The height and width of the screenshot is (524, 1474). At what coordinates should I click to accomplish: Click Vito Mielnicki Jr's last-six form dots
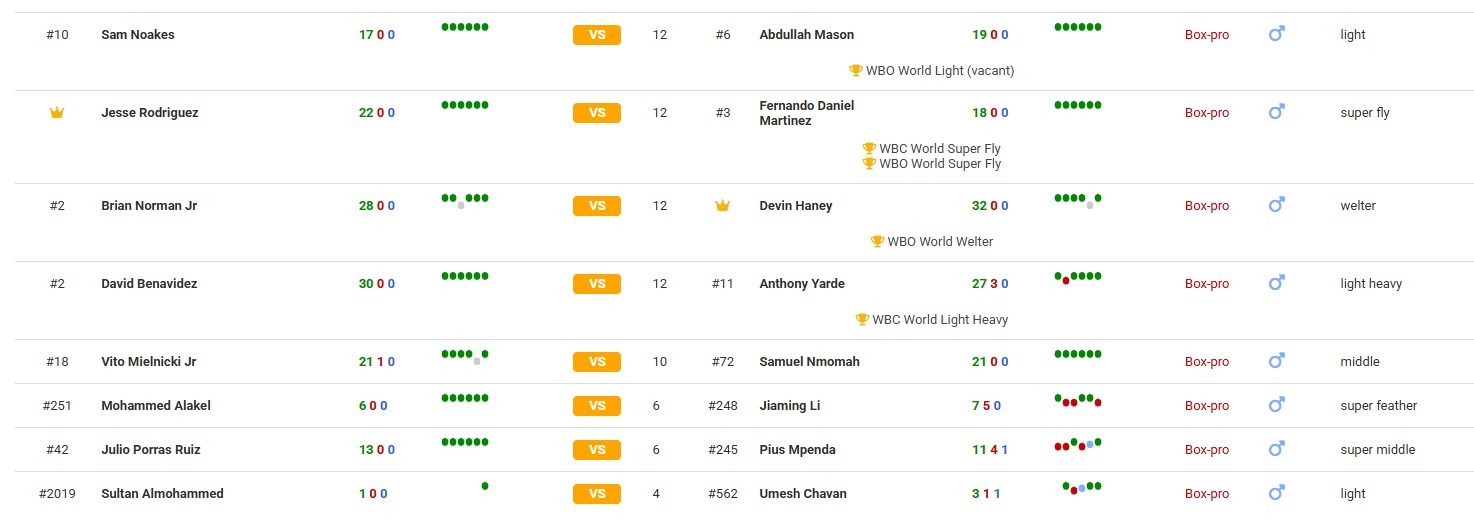pyautogui.click(x=465, y=356)
